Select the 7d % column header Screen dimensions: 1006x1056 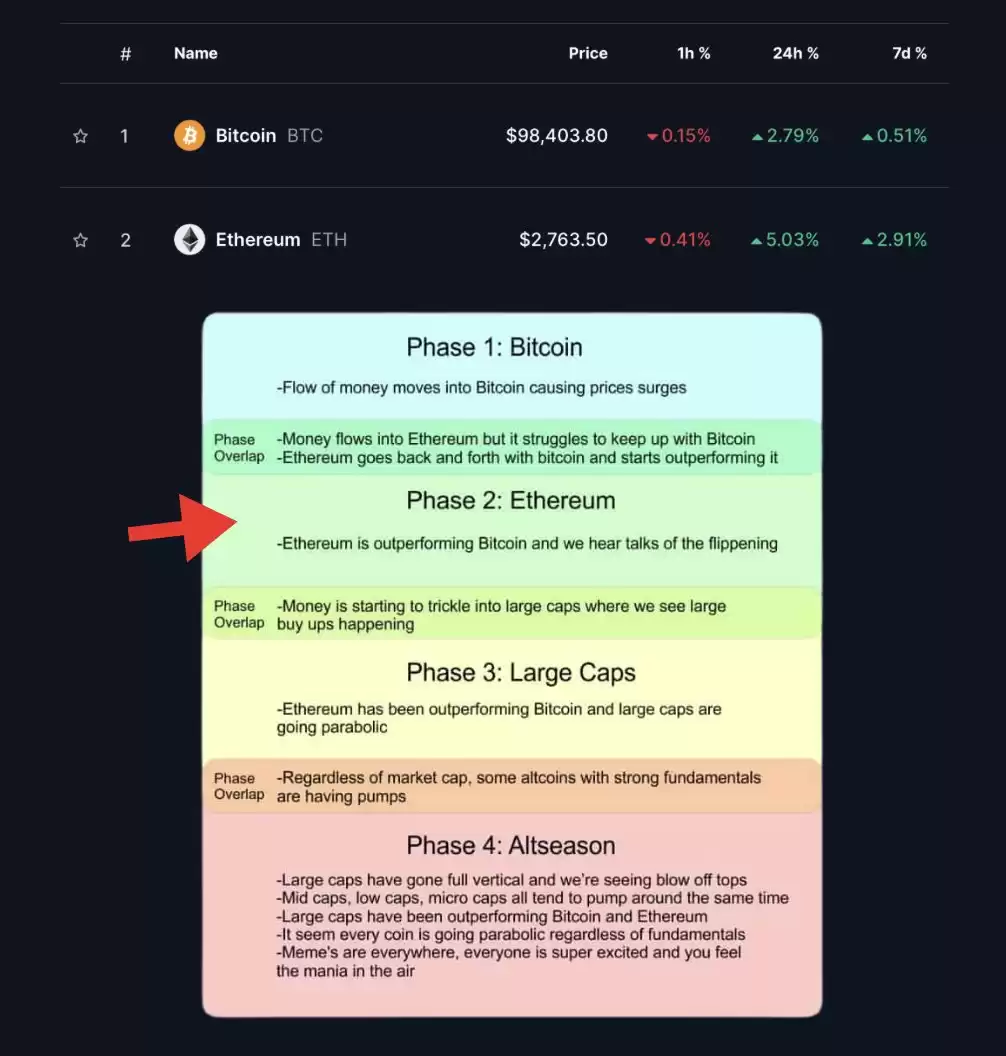pyautogui.click(x=909, y=53)
